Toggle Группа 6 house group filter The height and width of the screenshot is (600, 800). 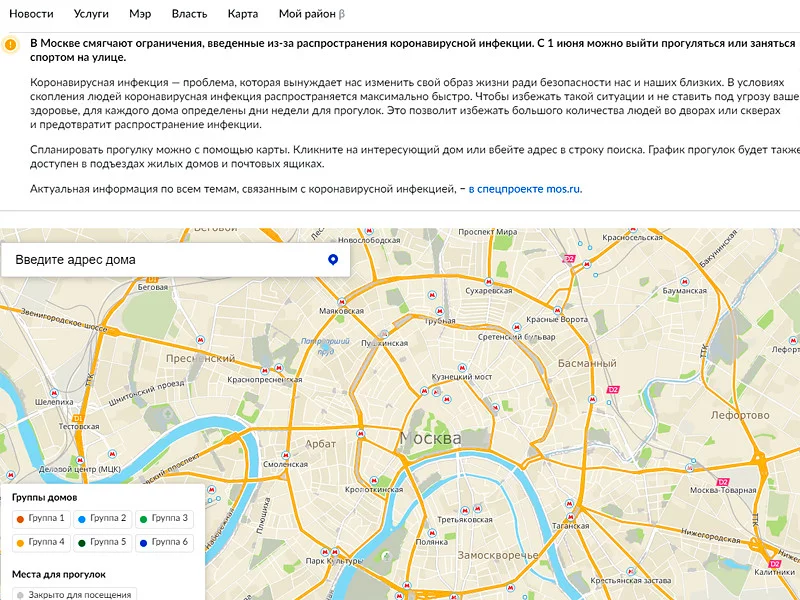[x=164, y=542]
